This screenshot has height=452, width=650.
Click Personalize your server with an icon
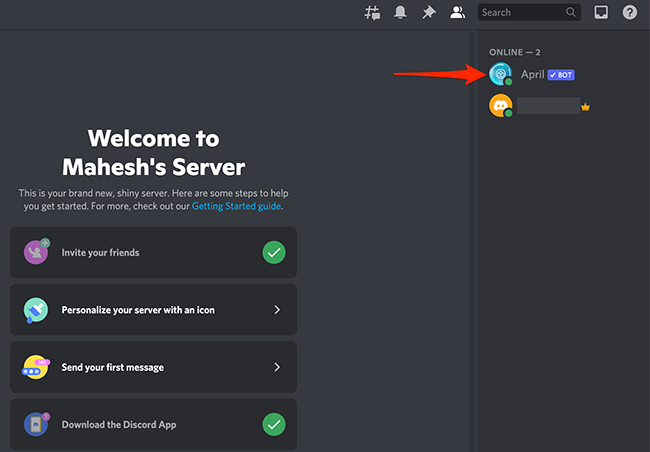coord(138,310)
